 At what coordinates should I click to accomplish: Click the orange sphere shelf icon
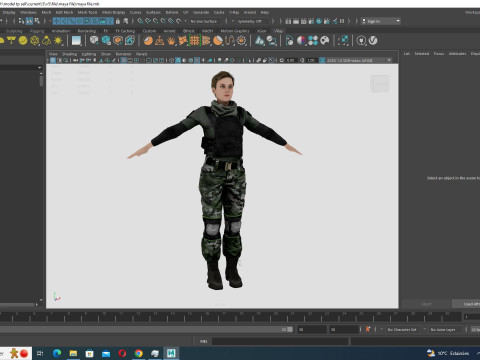pyautogui.click(x=148, y=41)
